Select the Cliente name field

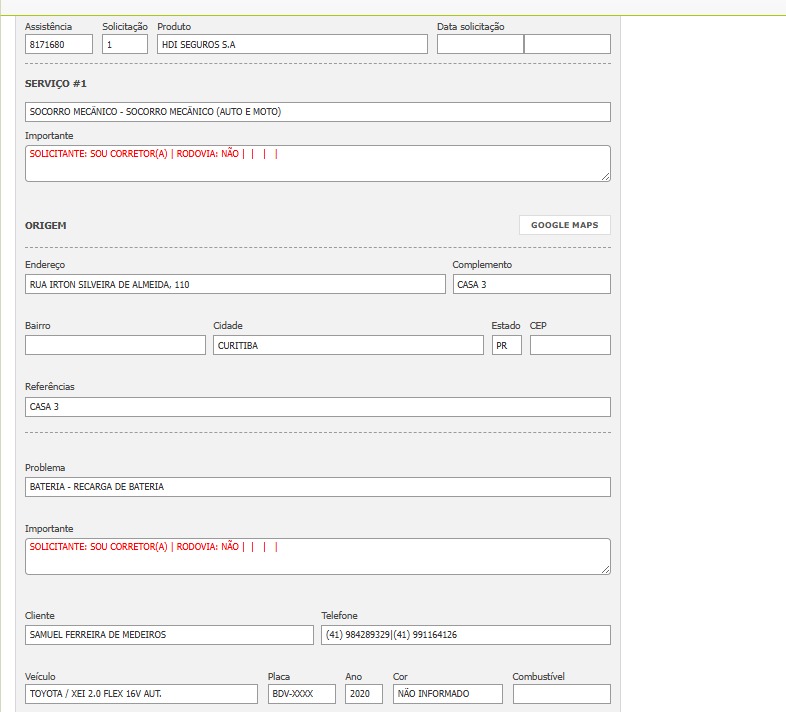169,635
